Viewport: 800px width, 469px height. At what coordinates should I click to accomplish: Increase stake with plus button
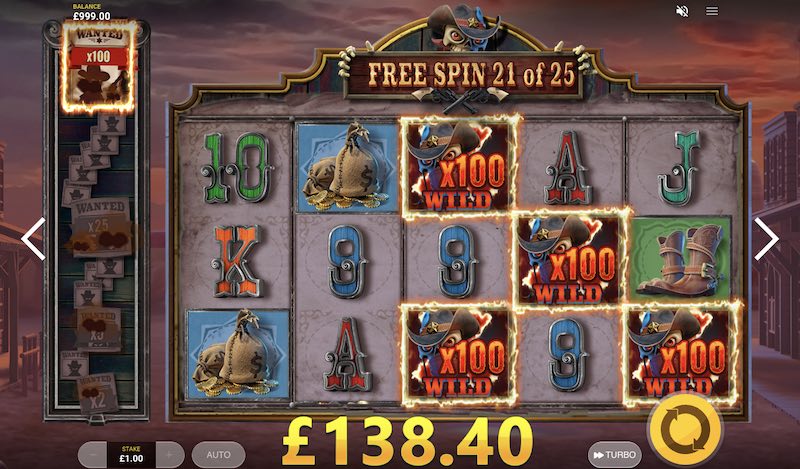pos(169,454)
